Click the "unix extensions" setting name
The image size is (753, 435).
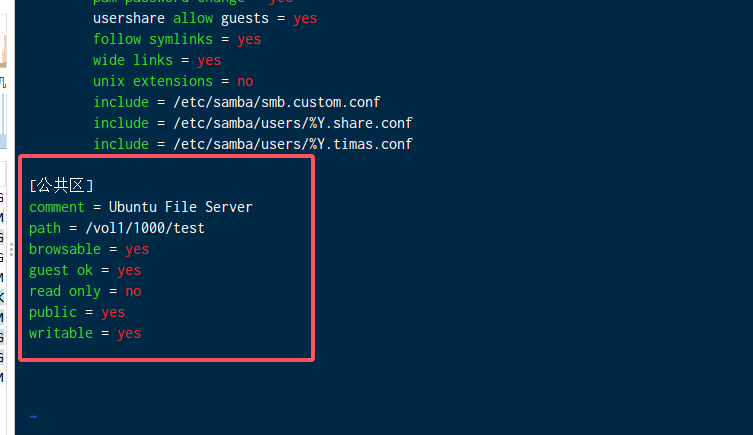[153, 81]
